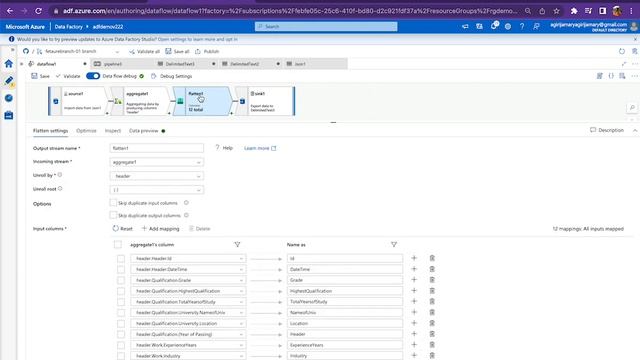640x360 pixels.
Task: Click the plus under the source1 node
Action: coord(107,113)
